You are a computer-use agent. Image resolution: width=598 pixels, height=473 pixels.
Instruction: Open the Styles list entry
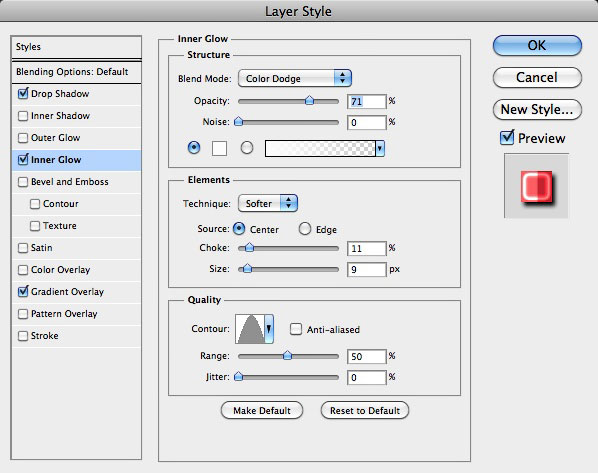click(76, 47)
